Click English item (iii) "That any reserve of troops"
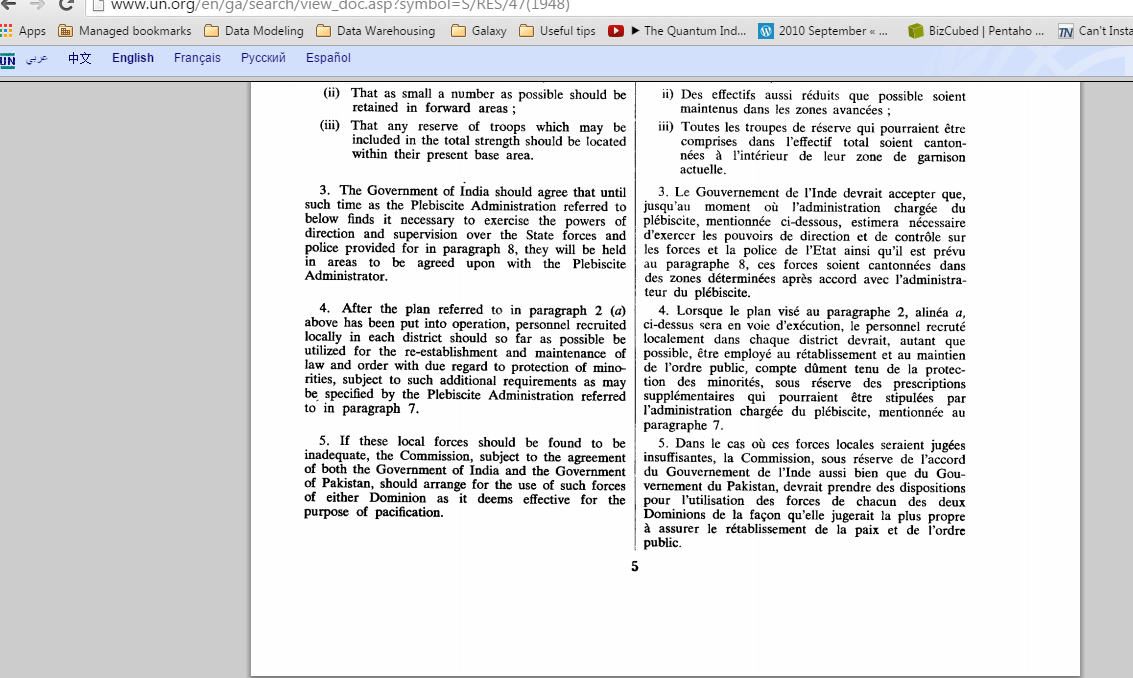This screenshot has height=678, width=1133. pos(473,140)
